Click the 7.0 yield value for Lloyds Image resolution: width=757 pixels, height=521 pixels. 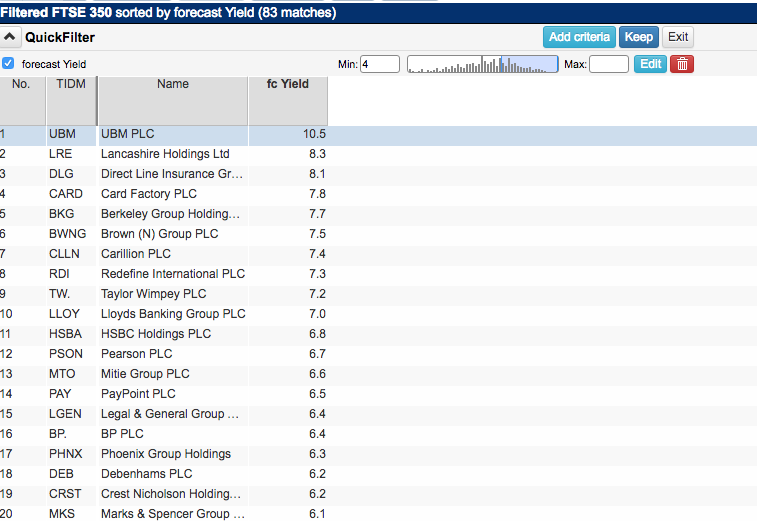point(317,314)
